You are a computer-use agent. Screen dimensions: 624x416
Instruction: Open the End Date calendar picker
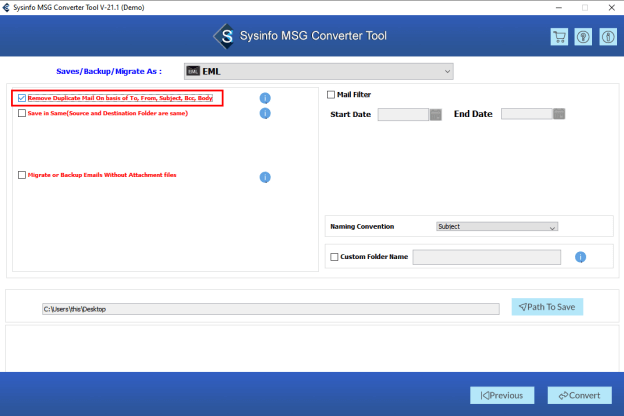[559, 114]
